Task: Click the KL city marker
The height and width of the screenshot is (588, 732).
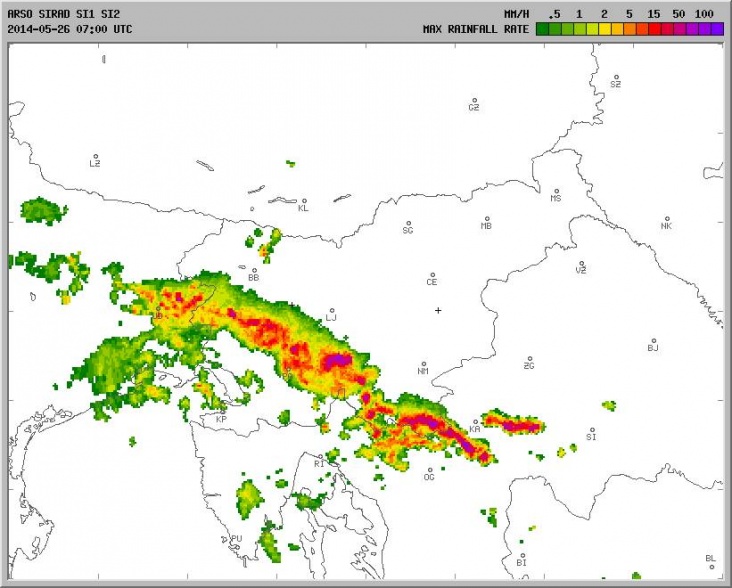Action: pyautogui.click(x=302, y=202)
